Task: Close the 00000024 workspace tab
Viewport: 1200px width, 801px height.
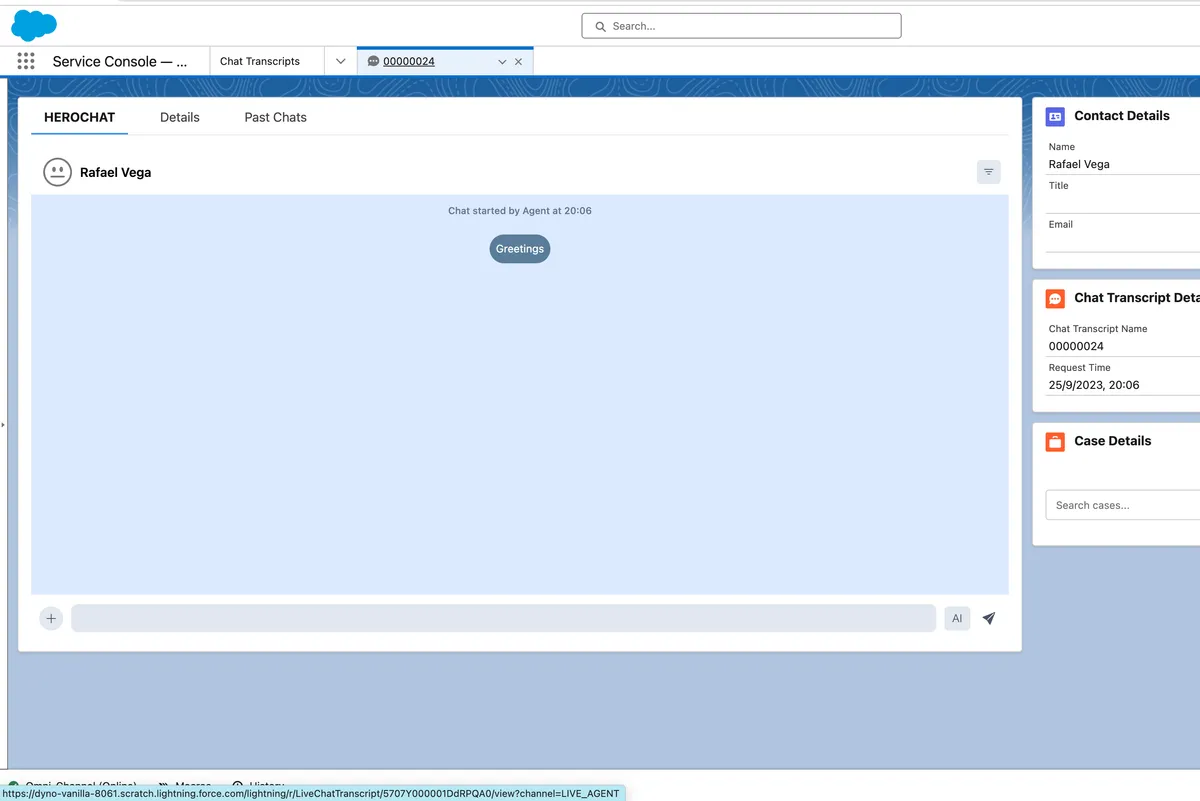Action: point(518,62)
